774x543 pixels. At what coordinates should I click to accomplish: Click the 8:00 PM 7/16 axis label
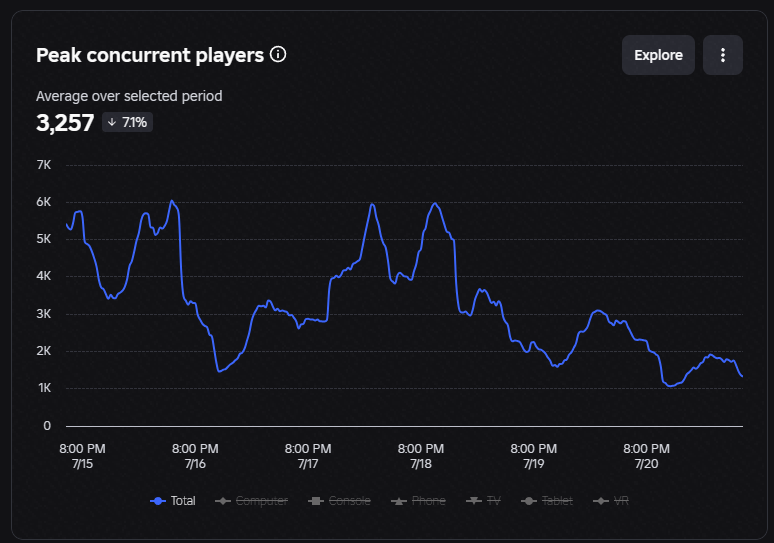pos(195,456)
